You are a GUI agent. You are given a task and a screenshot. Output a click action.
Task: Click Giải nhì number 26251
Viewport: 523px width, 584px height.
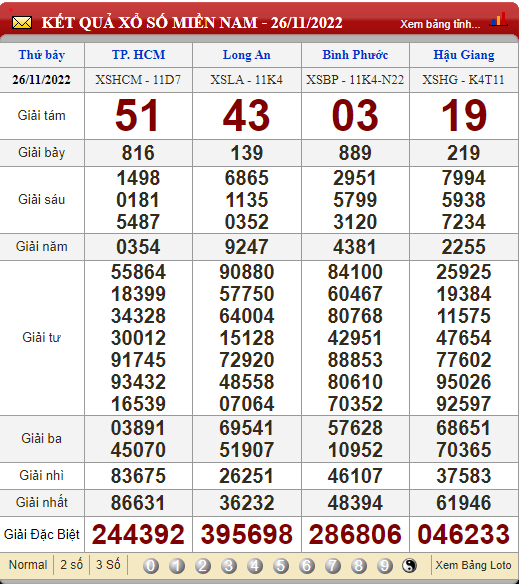pyautogui.click(x=247, y=476)
